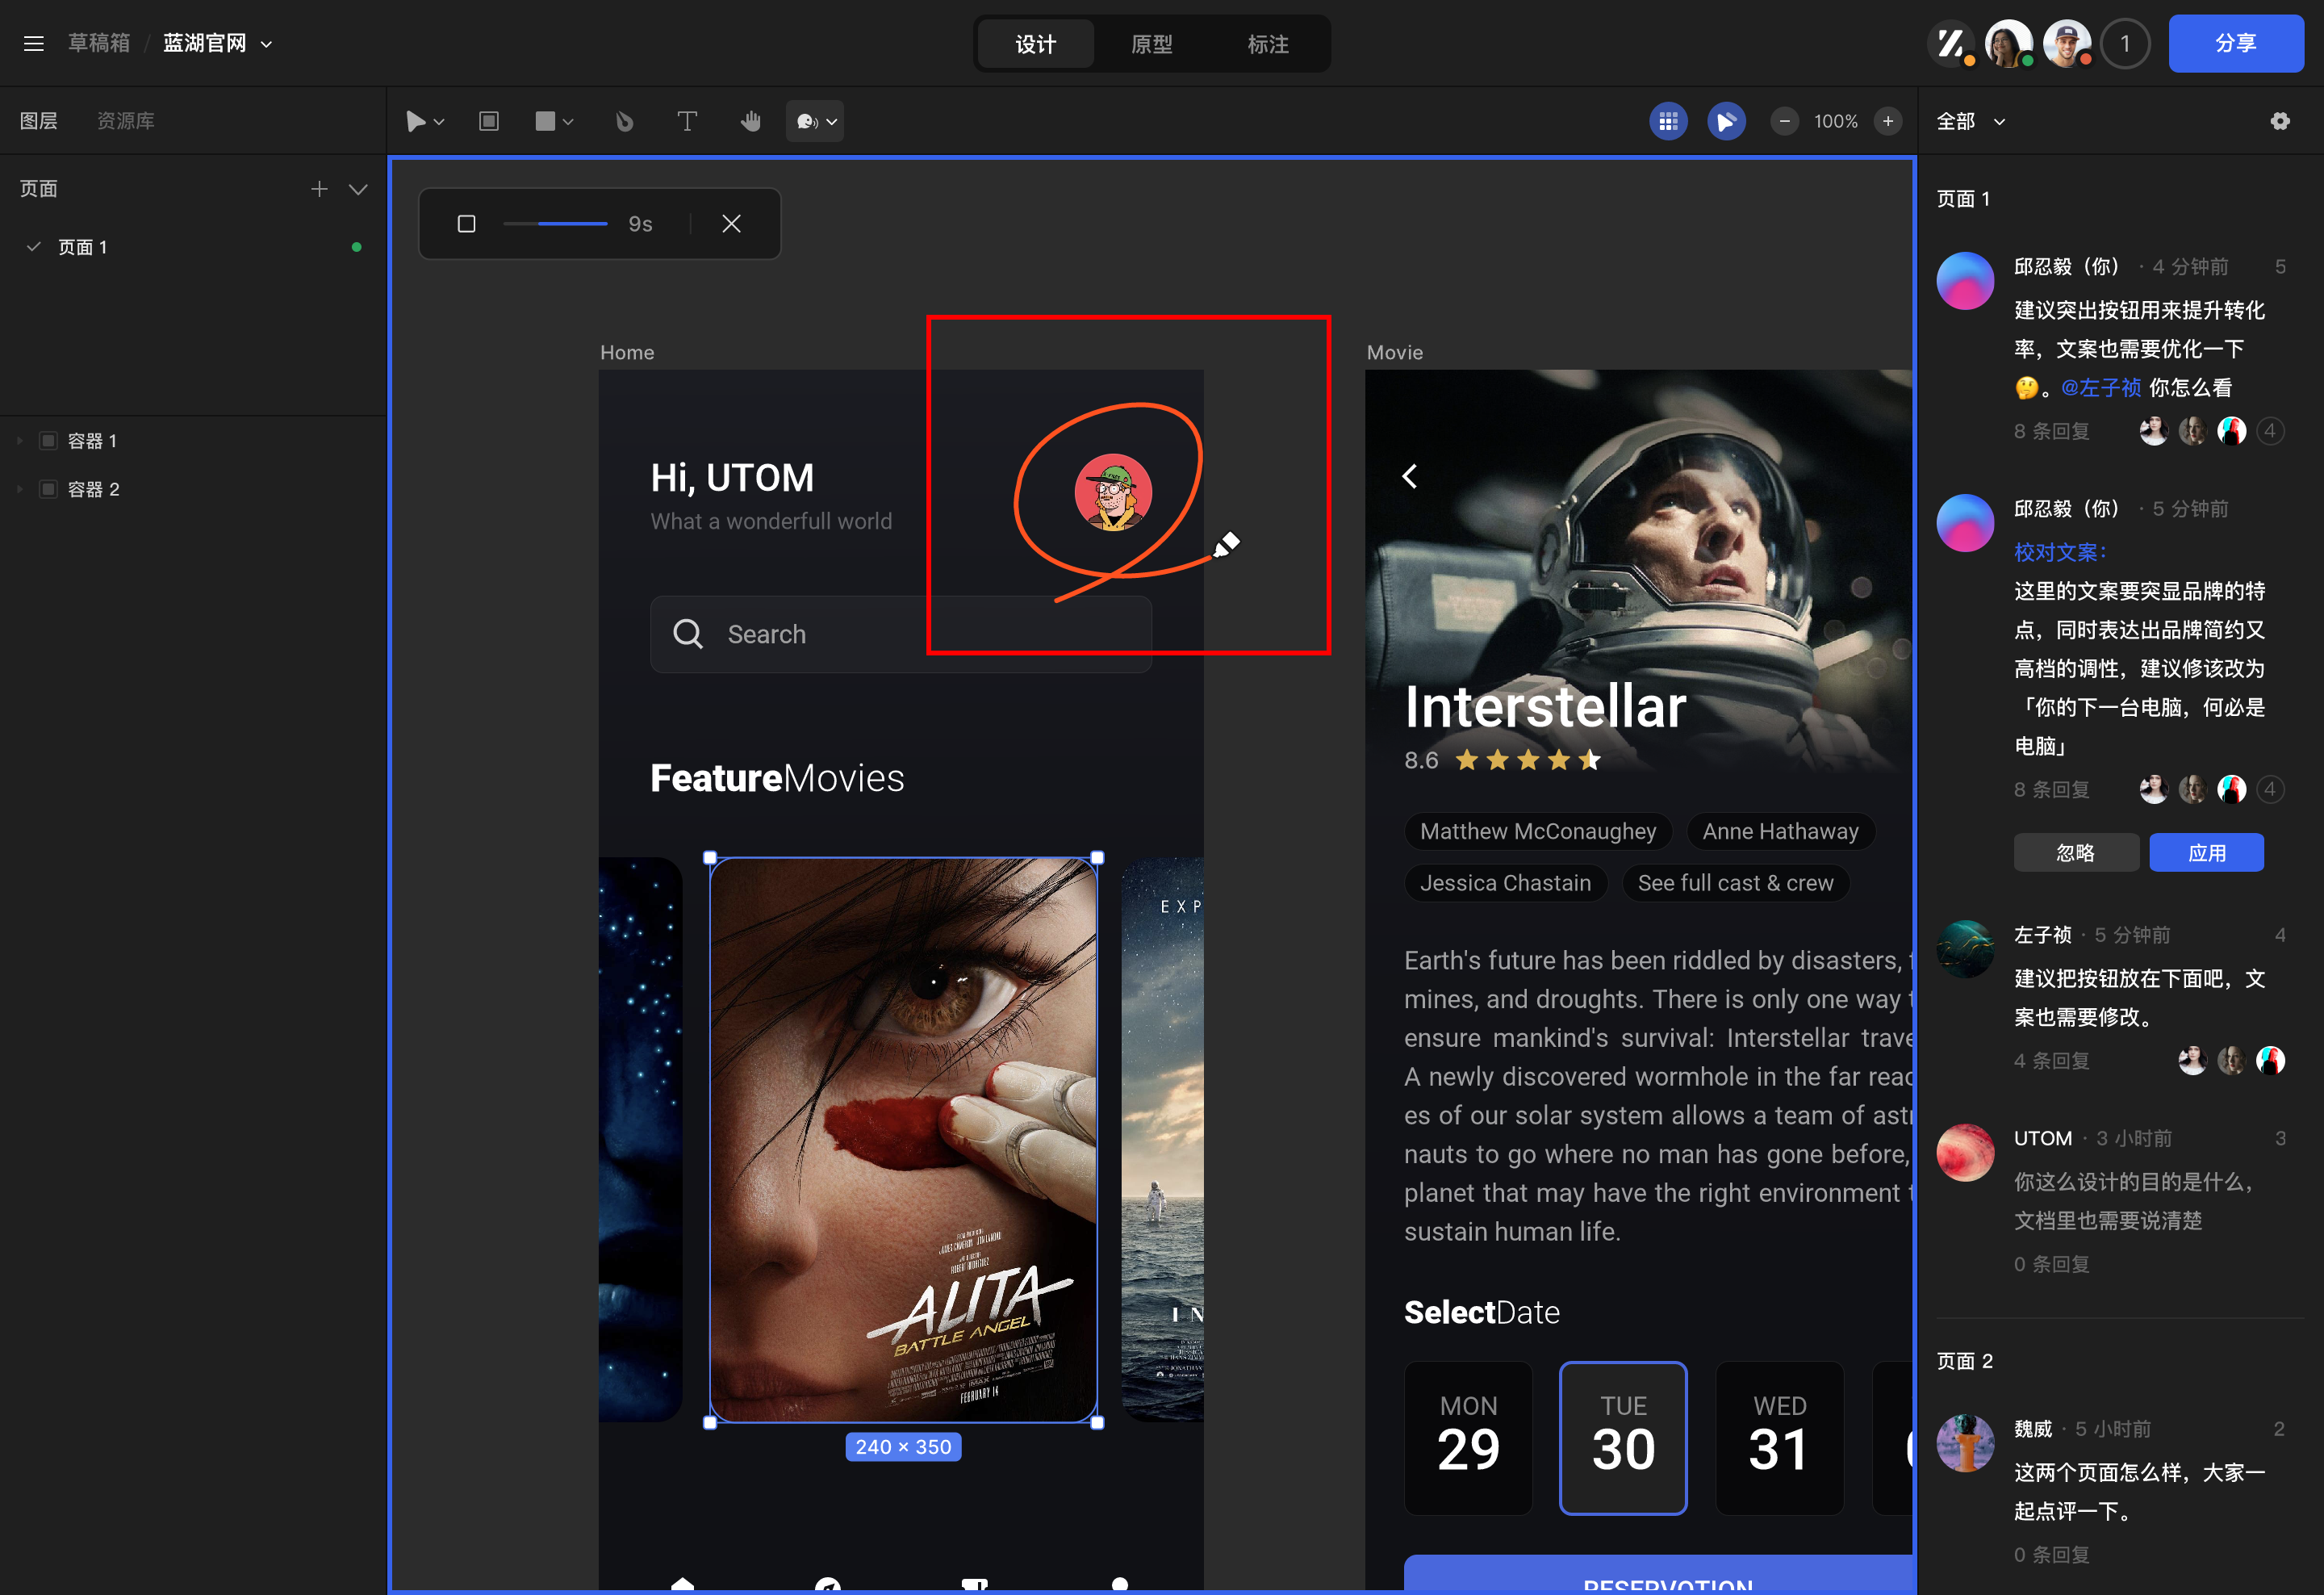The height and width of the screenshot is (1595, 2324).
Task: Select the rectangle shape tool
Action: click(545, 121)
